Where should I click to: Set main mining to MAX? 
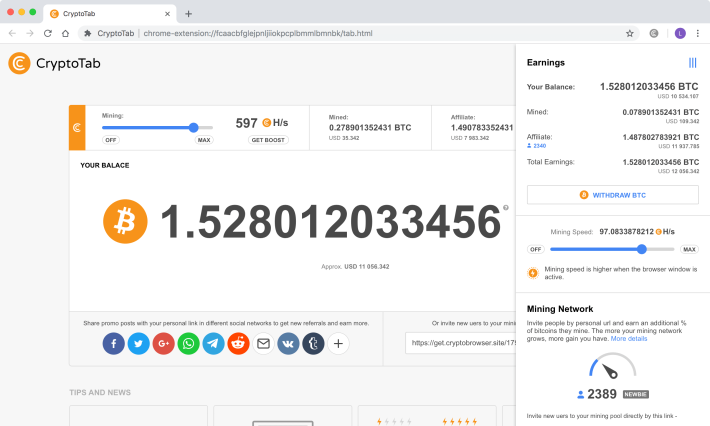click(x=204, y=140)
